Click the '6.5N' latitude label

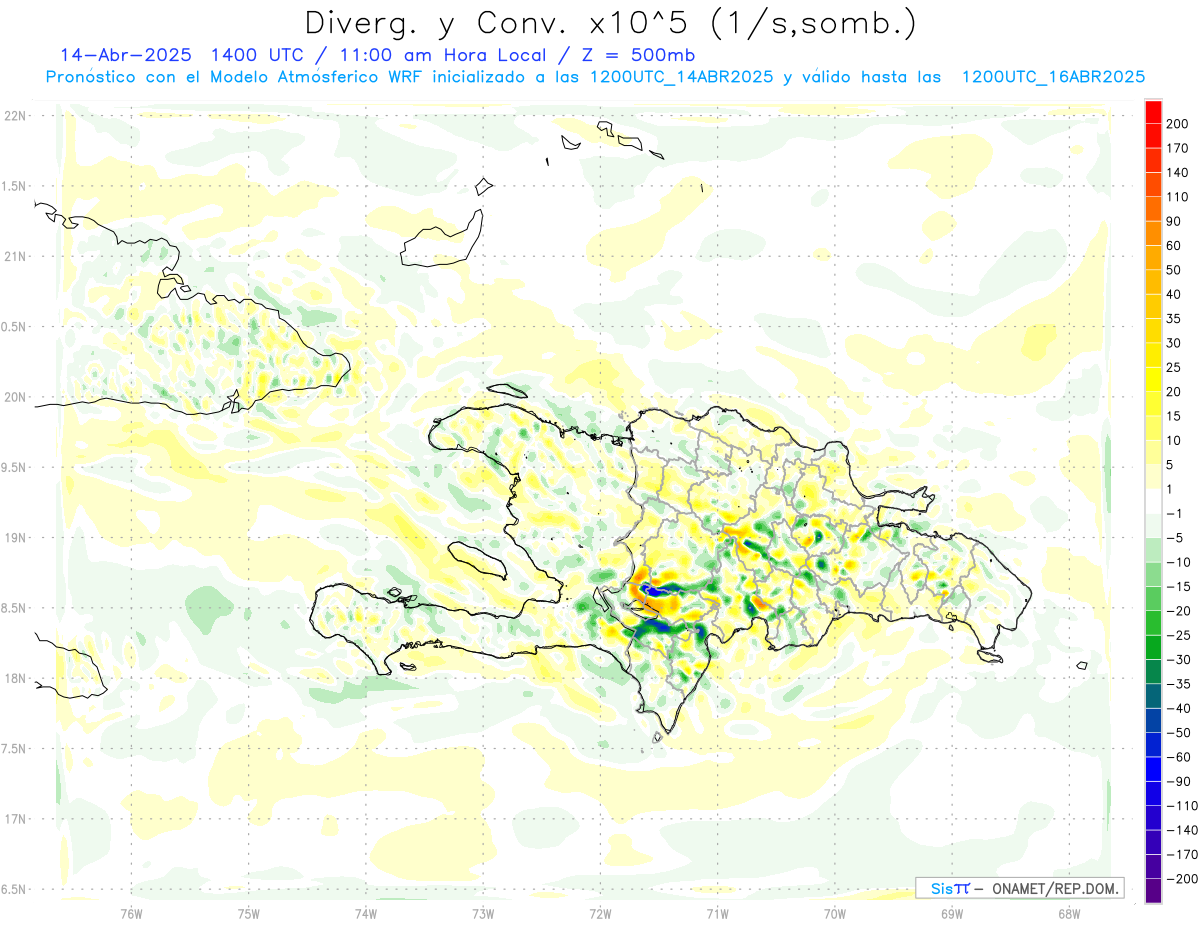point(14,890)
